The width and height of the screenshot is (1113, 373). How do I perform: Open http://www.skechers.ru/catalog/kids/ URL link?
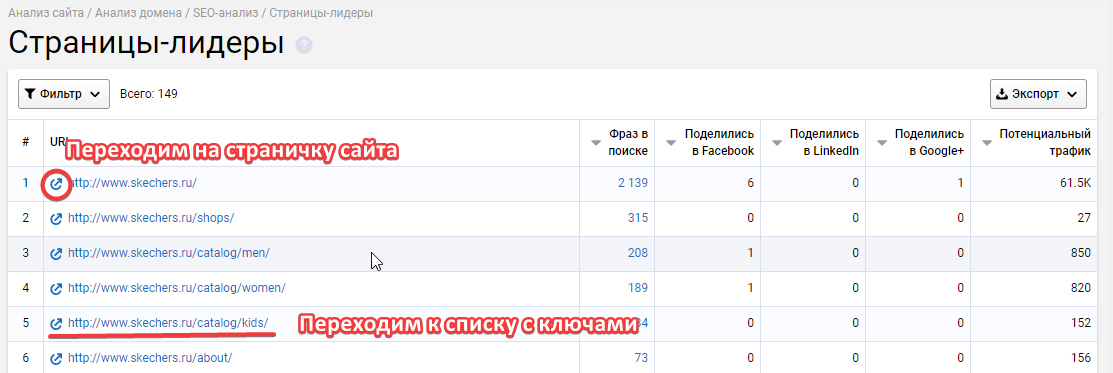[168, 323]
